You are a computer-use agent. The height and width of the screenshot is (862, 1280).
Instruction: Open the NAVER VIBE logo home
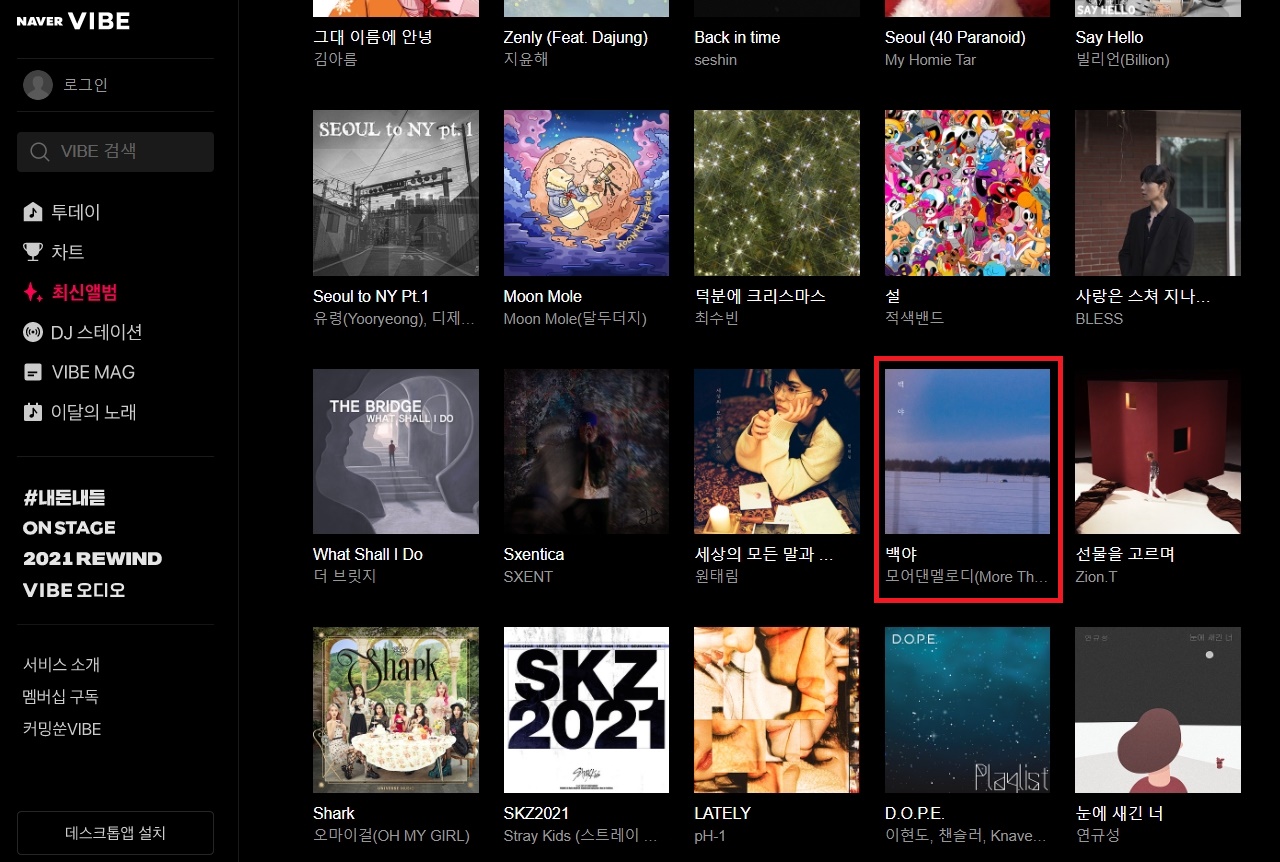point(73,21)
